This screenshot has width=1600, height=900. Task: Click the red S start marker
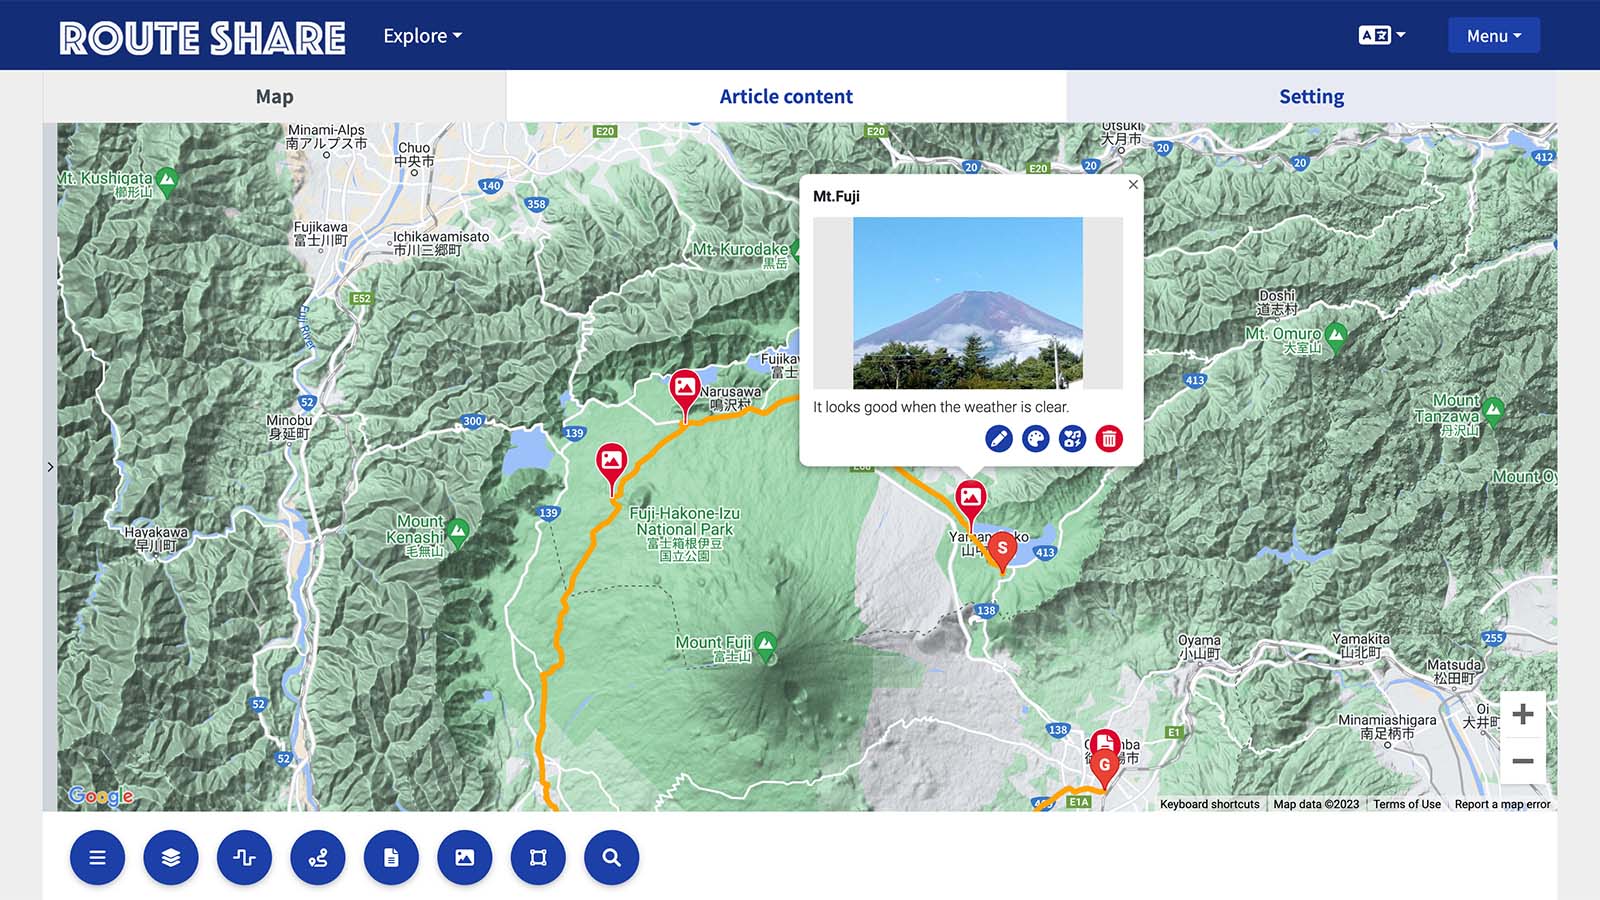tap(1002, 551)
